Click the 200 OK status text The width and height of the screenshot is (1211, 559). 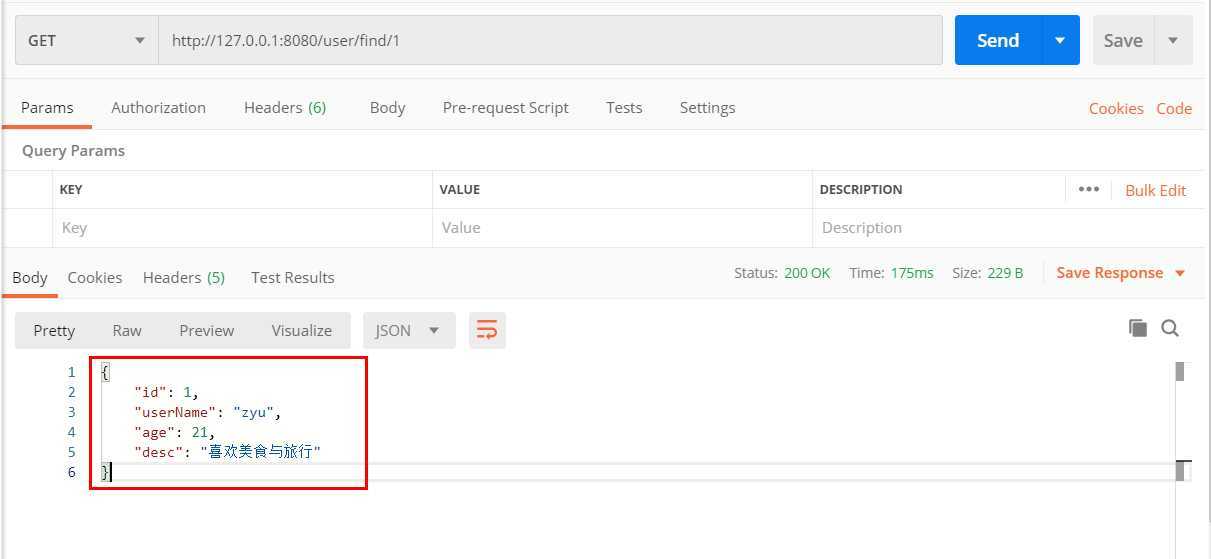click(x=807, y=273)
